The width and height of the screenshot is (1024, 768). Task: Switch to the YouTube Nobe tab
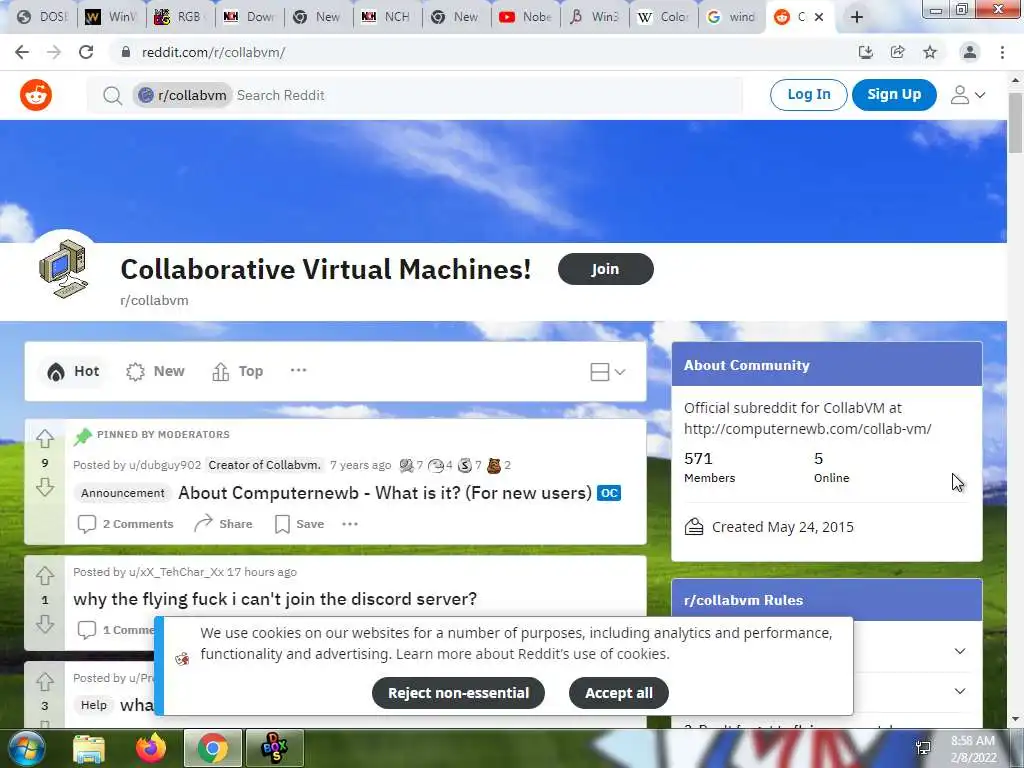[526, 17]
